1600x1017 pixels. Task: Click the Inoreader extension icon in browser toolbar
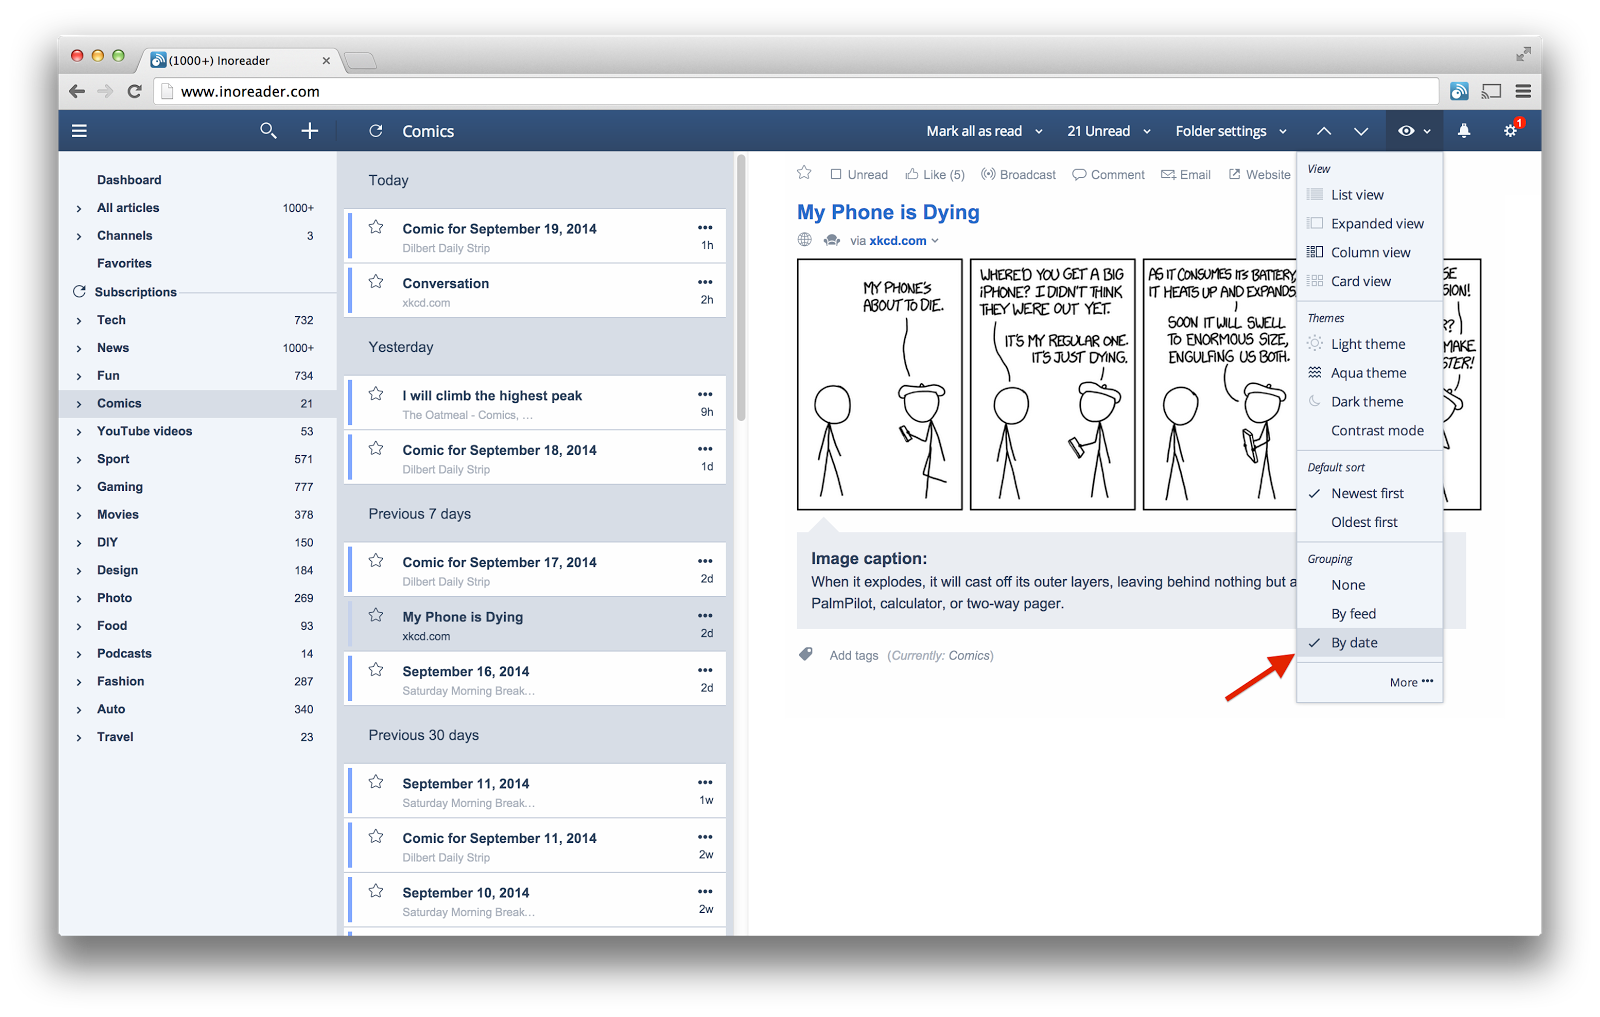1459,91
